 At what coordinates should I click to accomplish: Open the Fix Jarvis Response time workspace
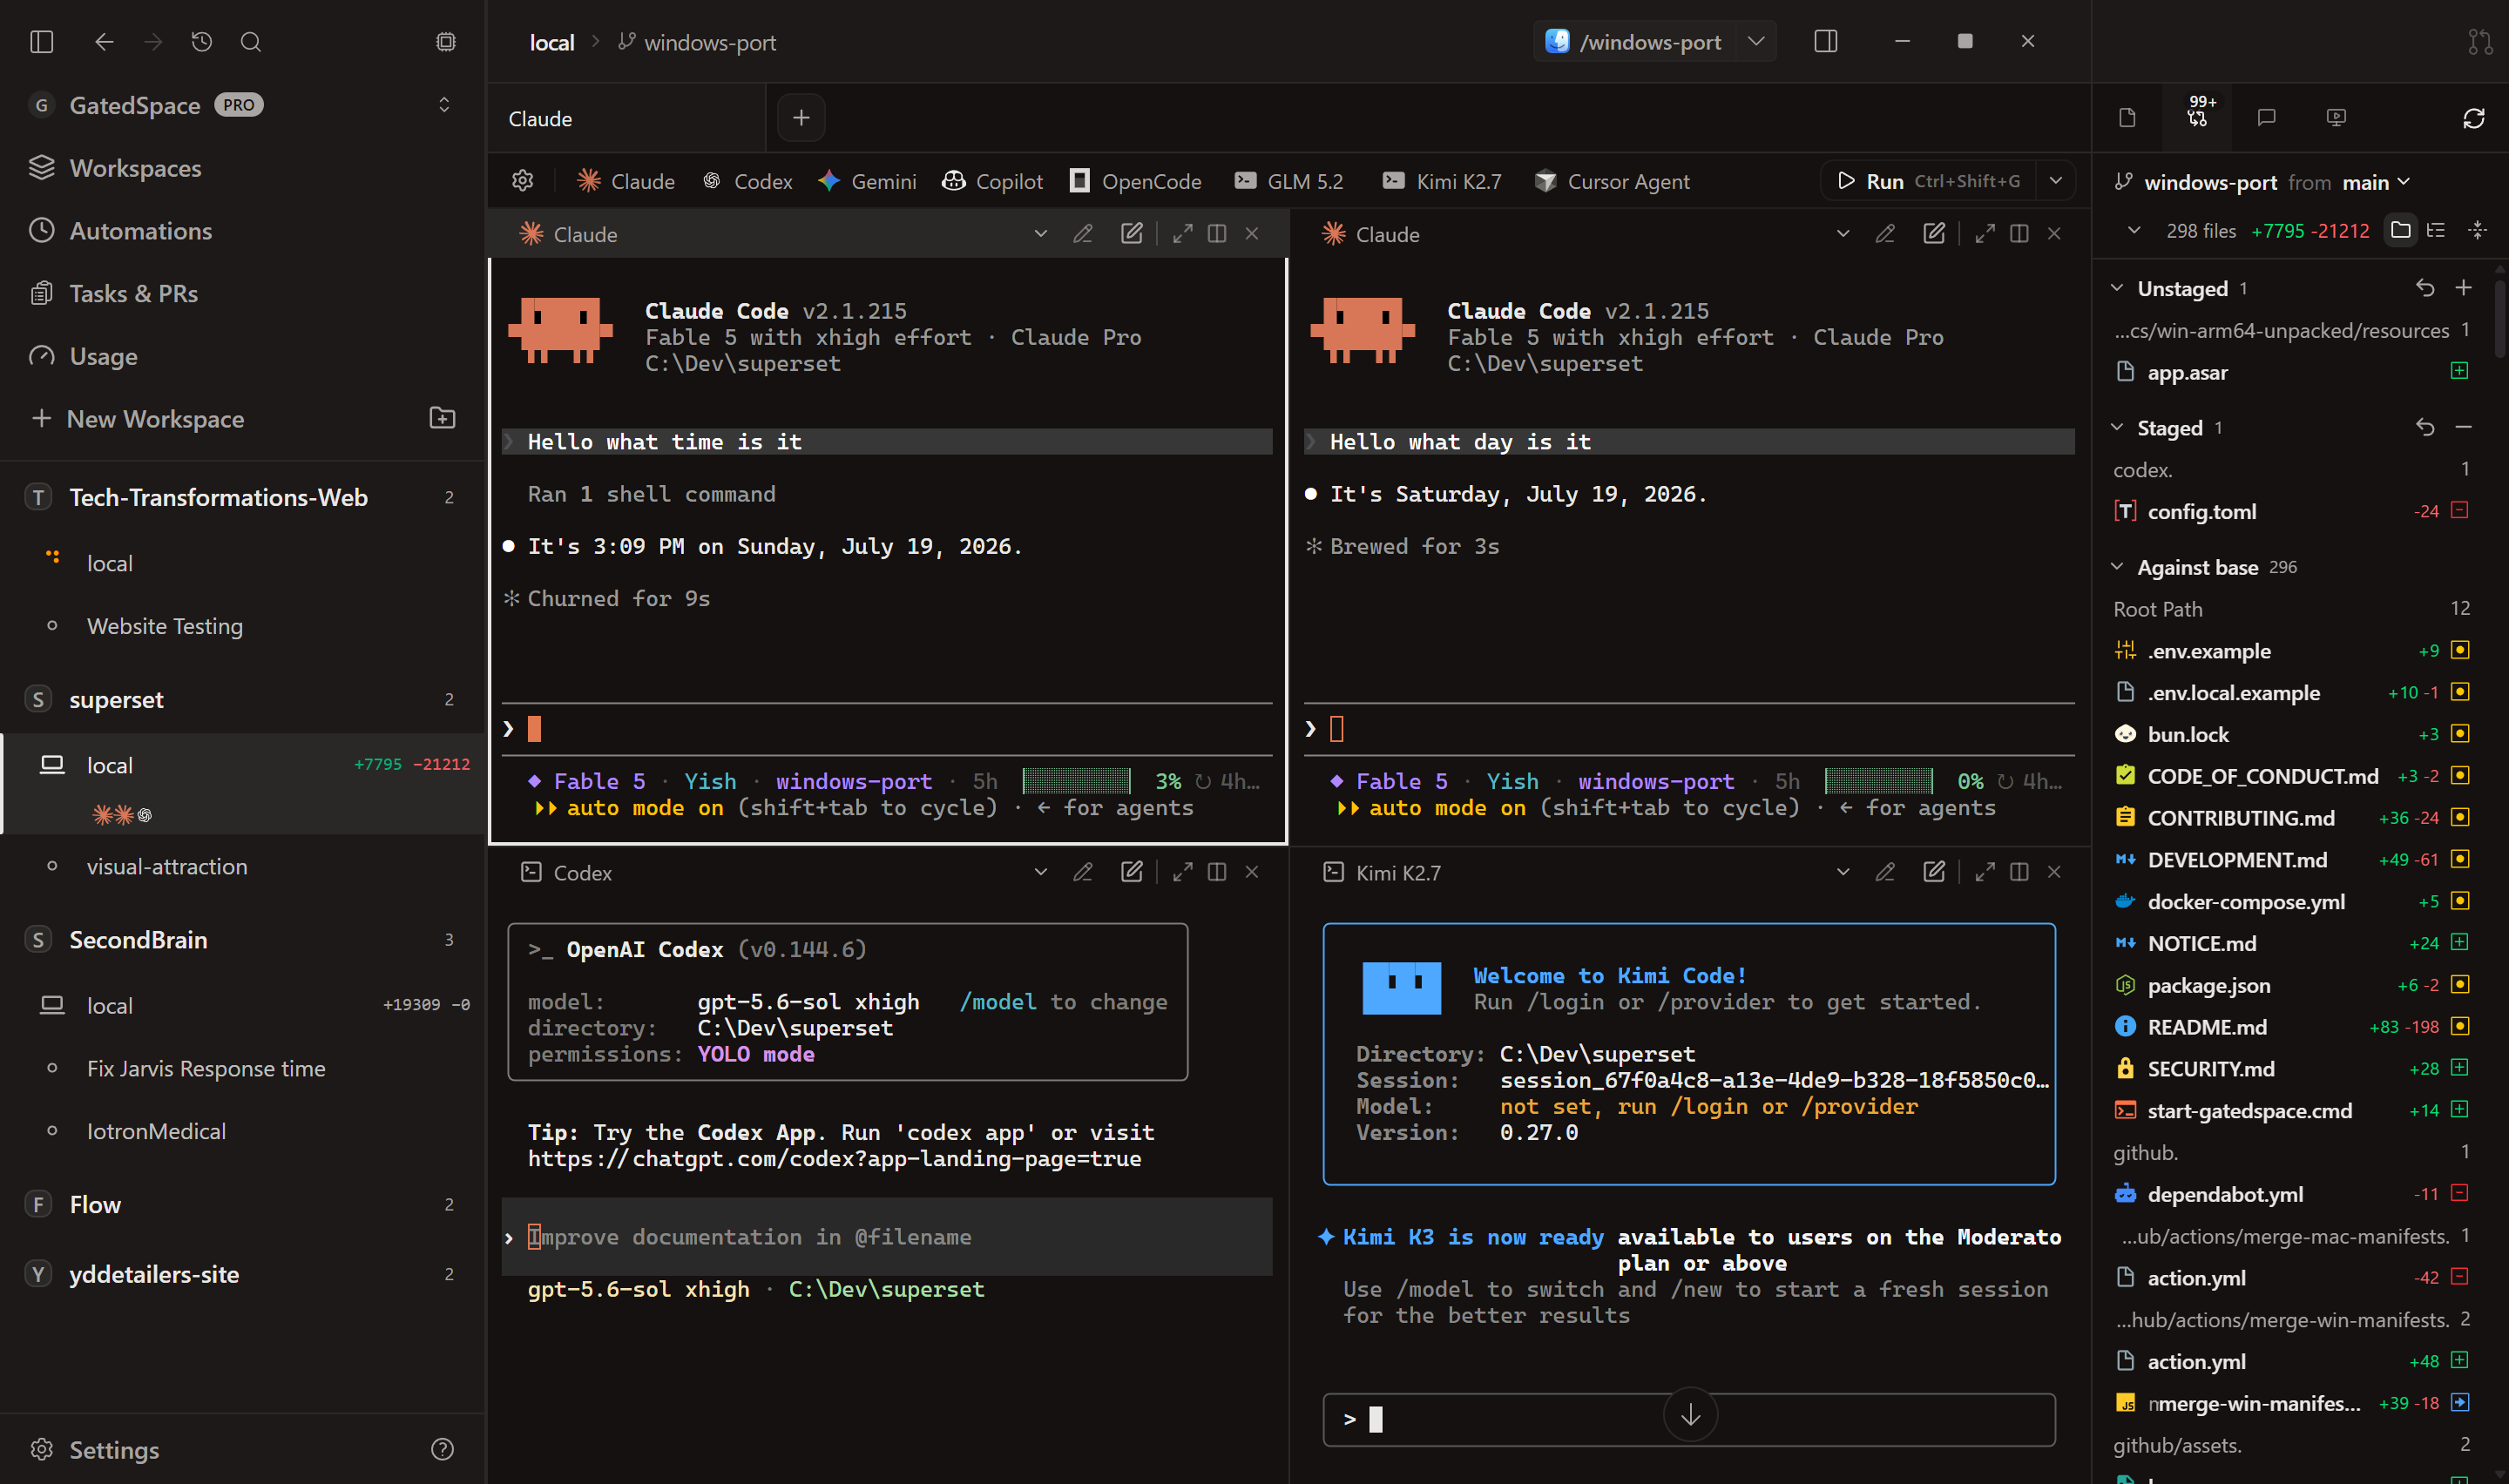click(206, 1069)
